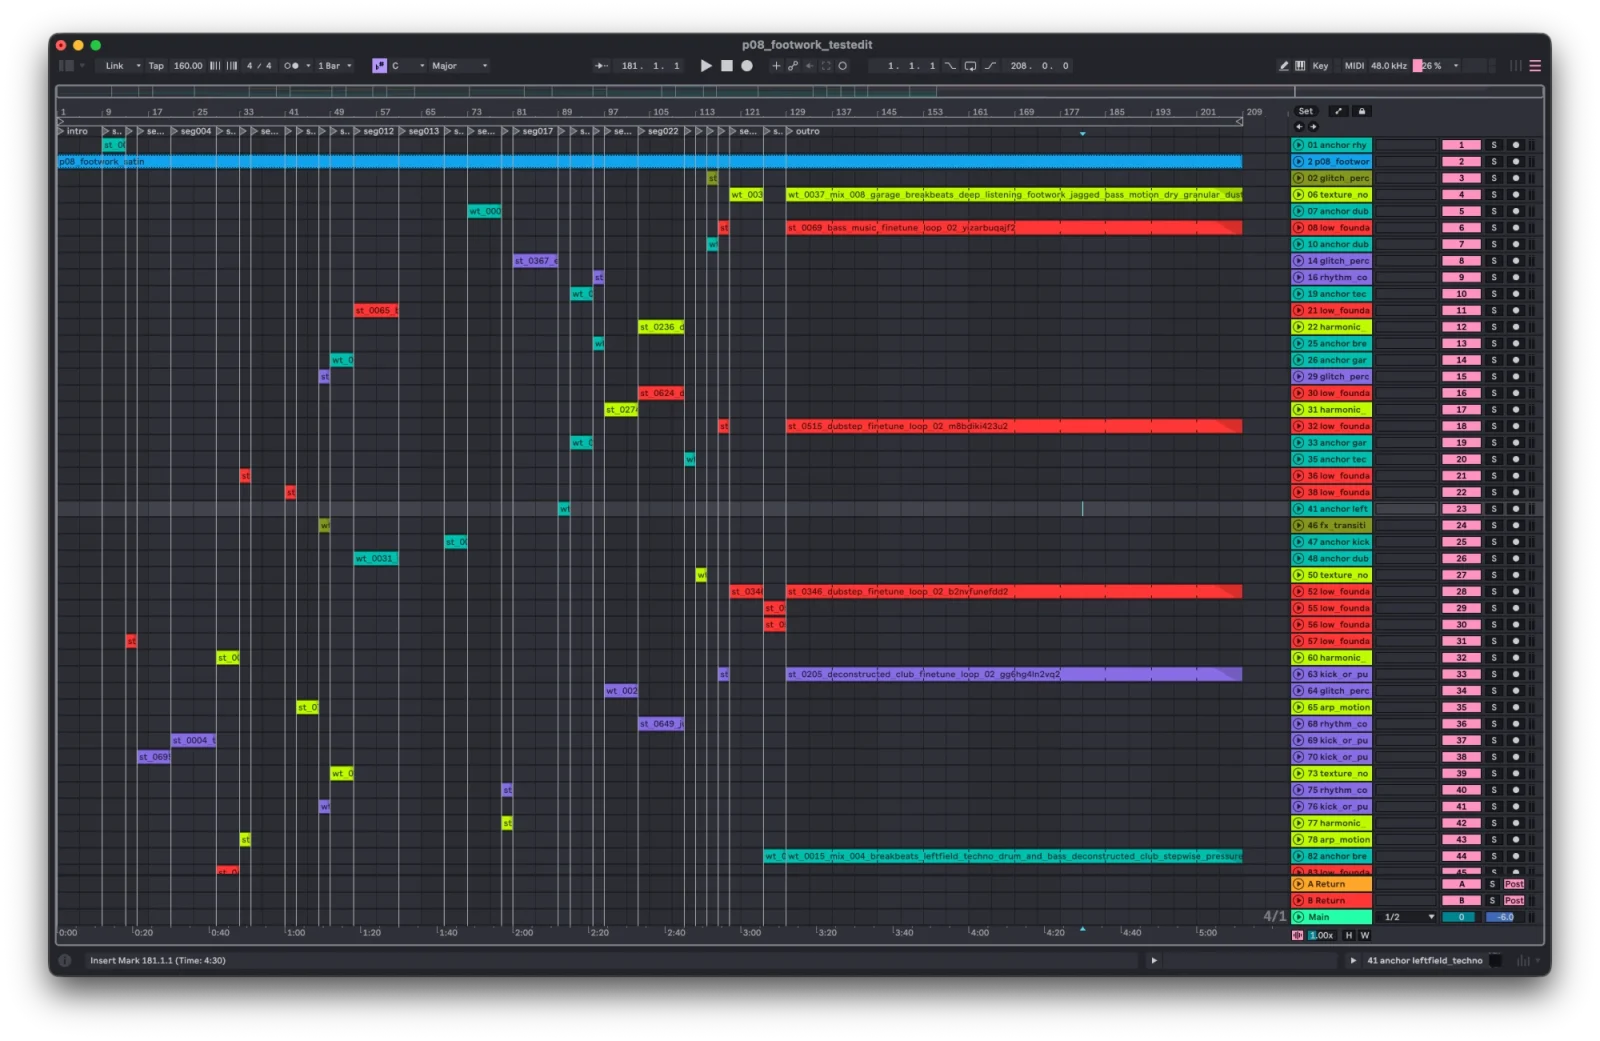Arm recording on 63 kick_or_pu track

[1515, 675]
